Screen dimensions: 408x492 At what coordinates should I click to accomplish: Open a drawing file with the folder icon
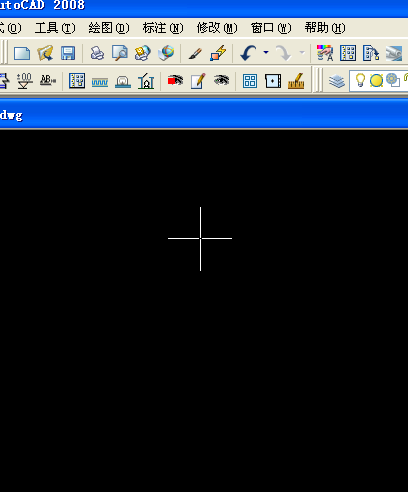(x=45, y=53)
